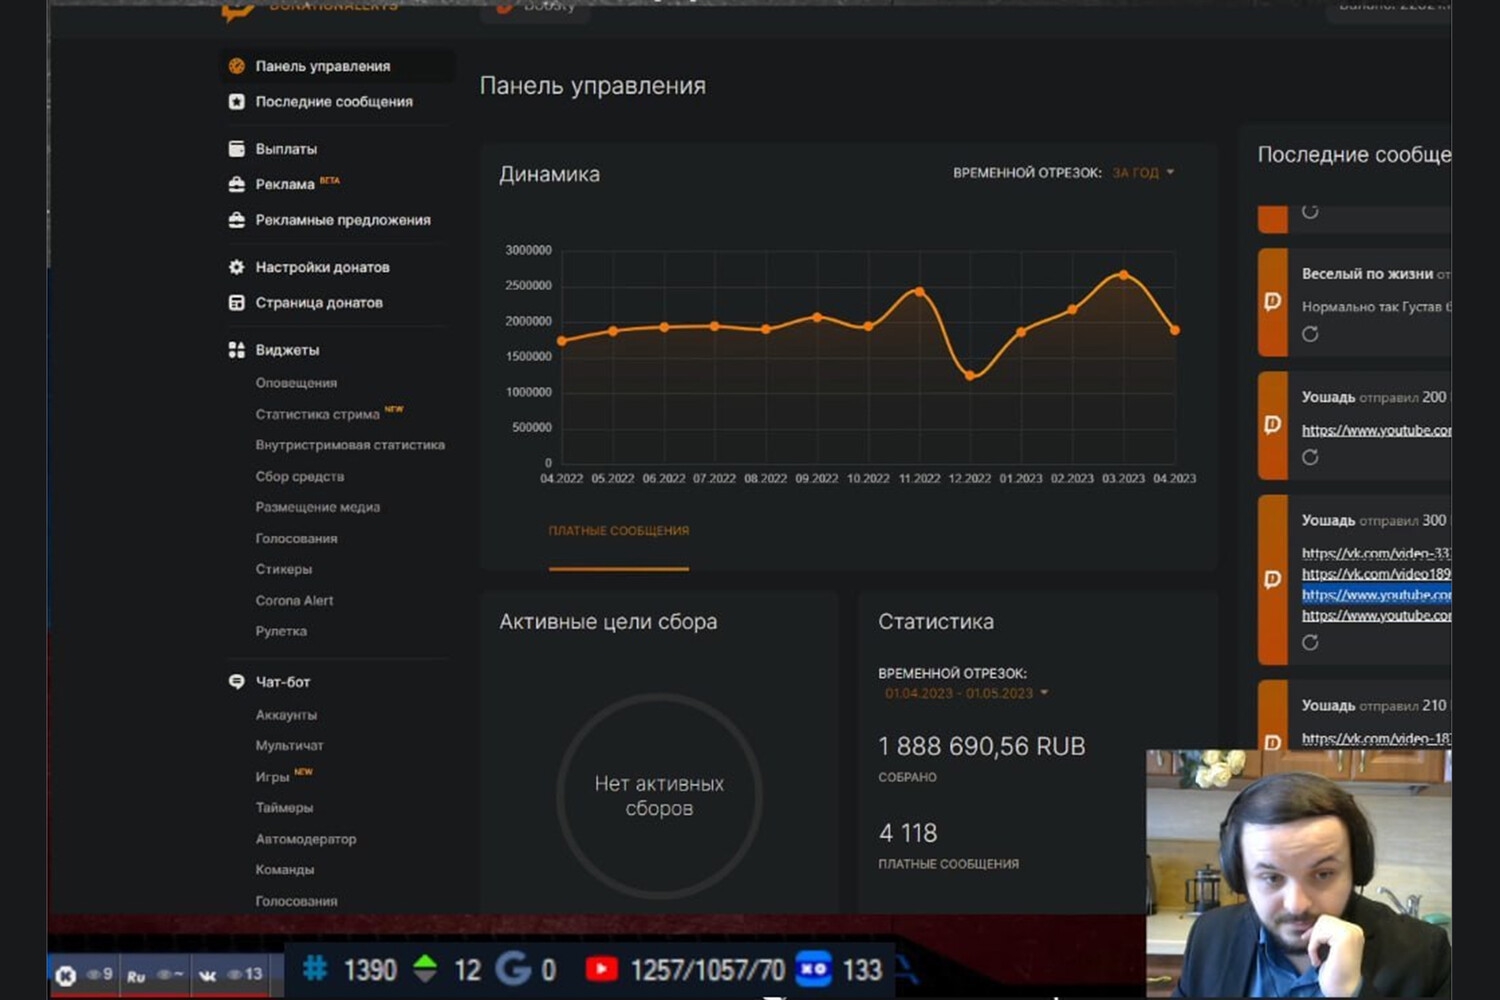Image resolution: width=1500 pixels, height=1000 pixels.
Task: Open Рулетка widget
Action: [281, 631]
